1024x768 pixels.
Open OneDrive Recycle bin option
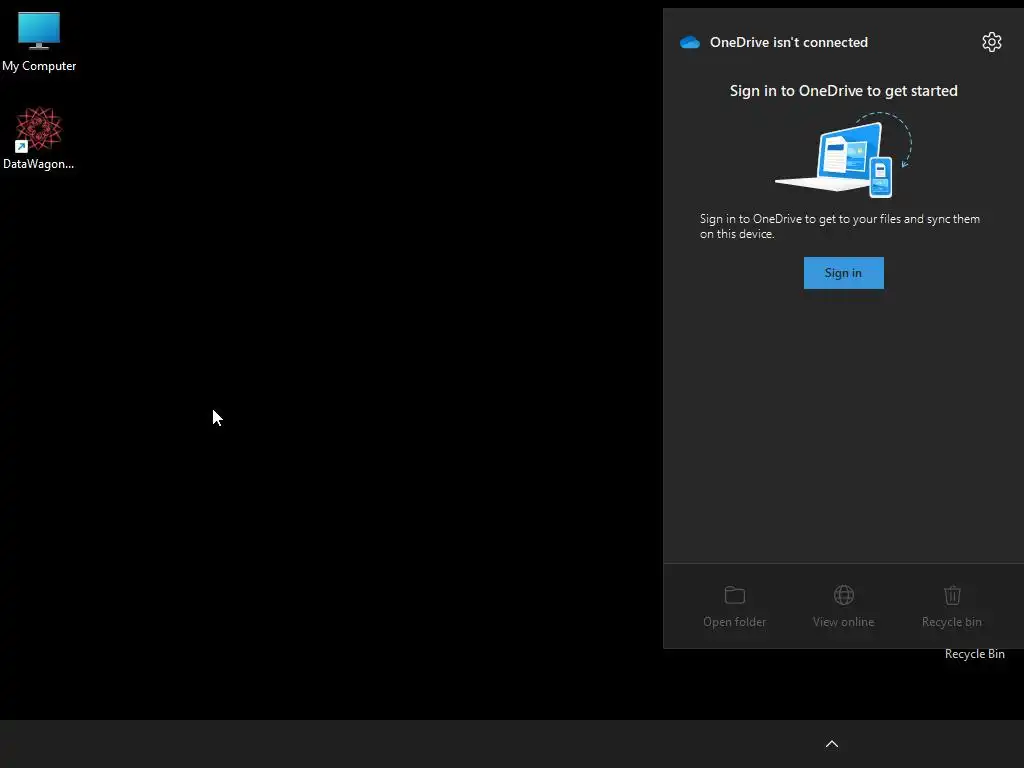point(952,607)
